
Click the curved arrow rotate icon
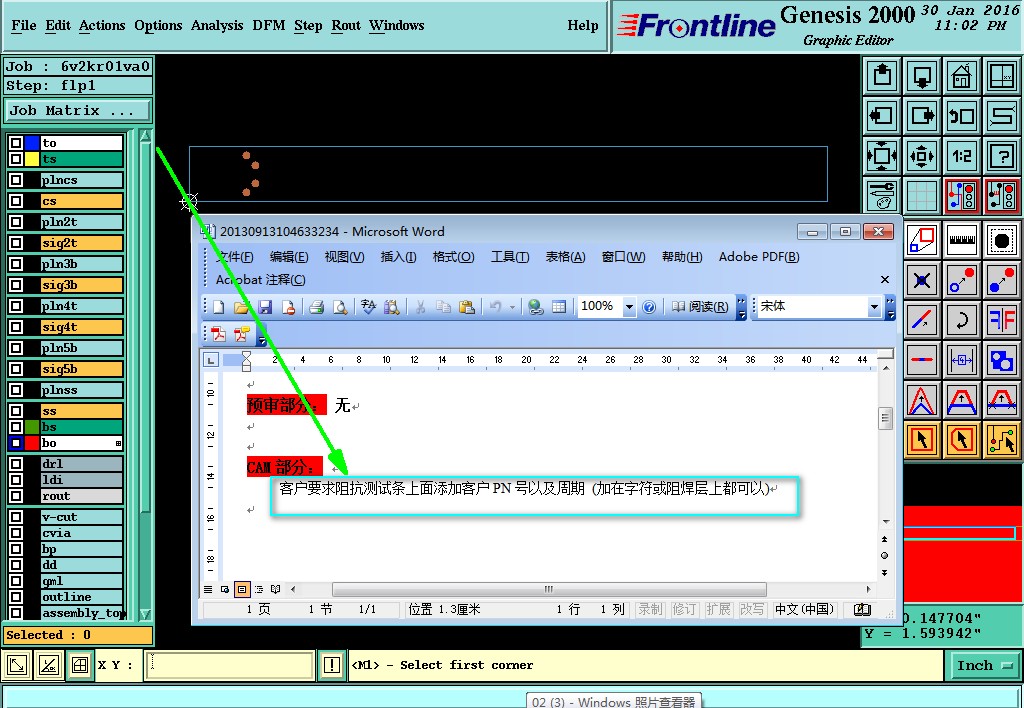point(962,320)
